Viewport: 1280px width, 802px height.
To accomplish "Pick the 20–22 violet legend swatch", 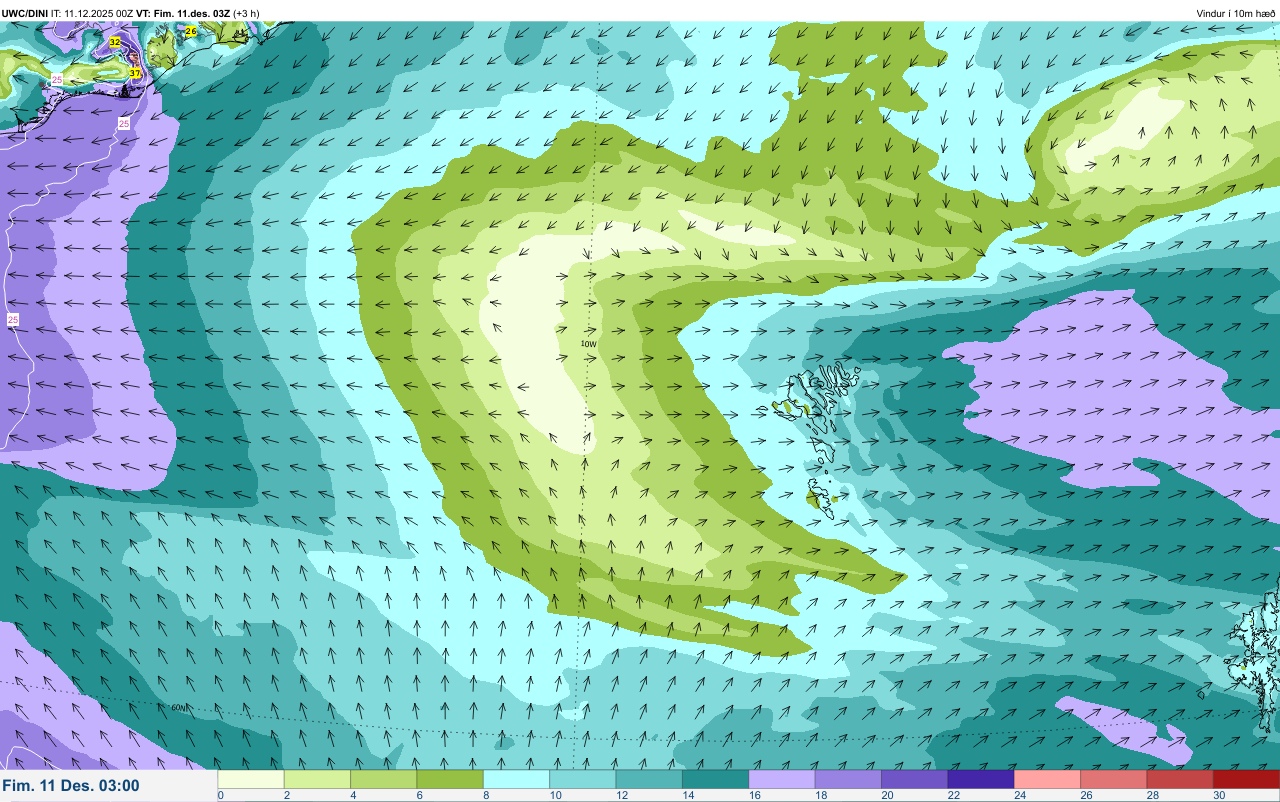I will click(914, 779).
